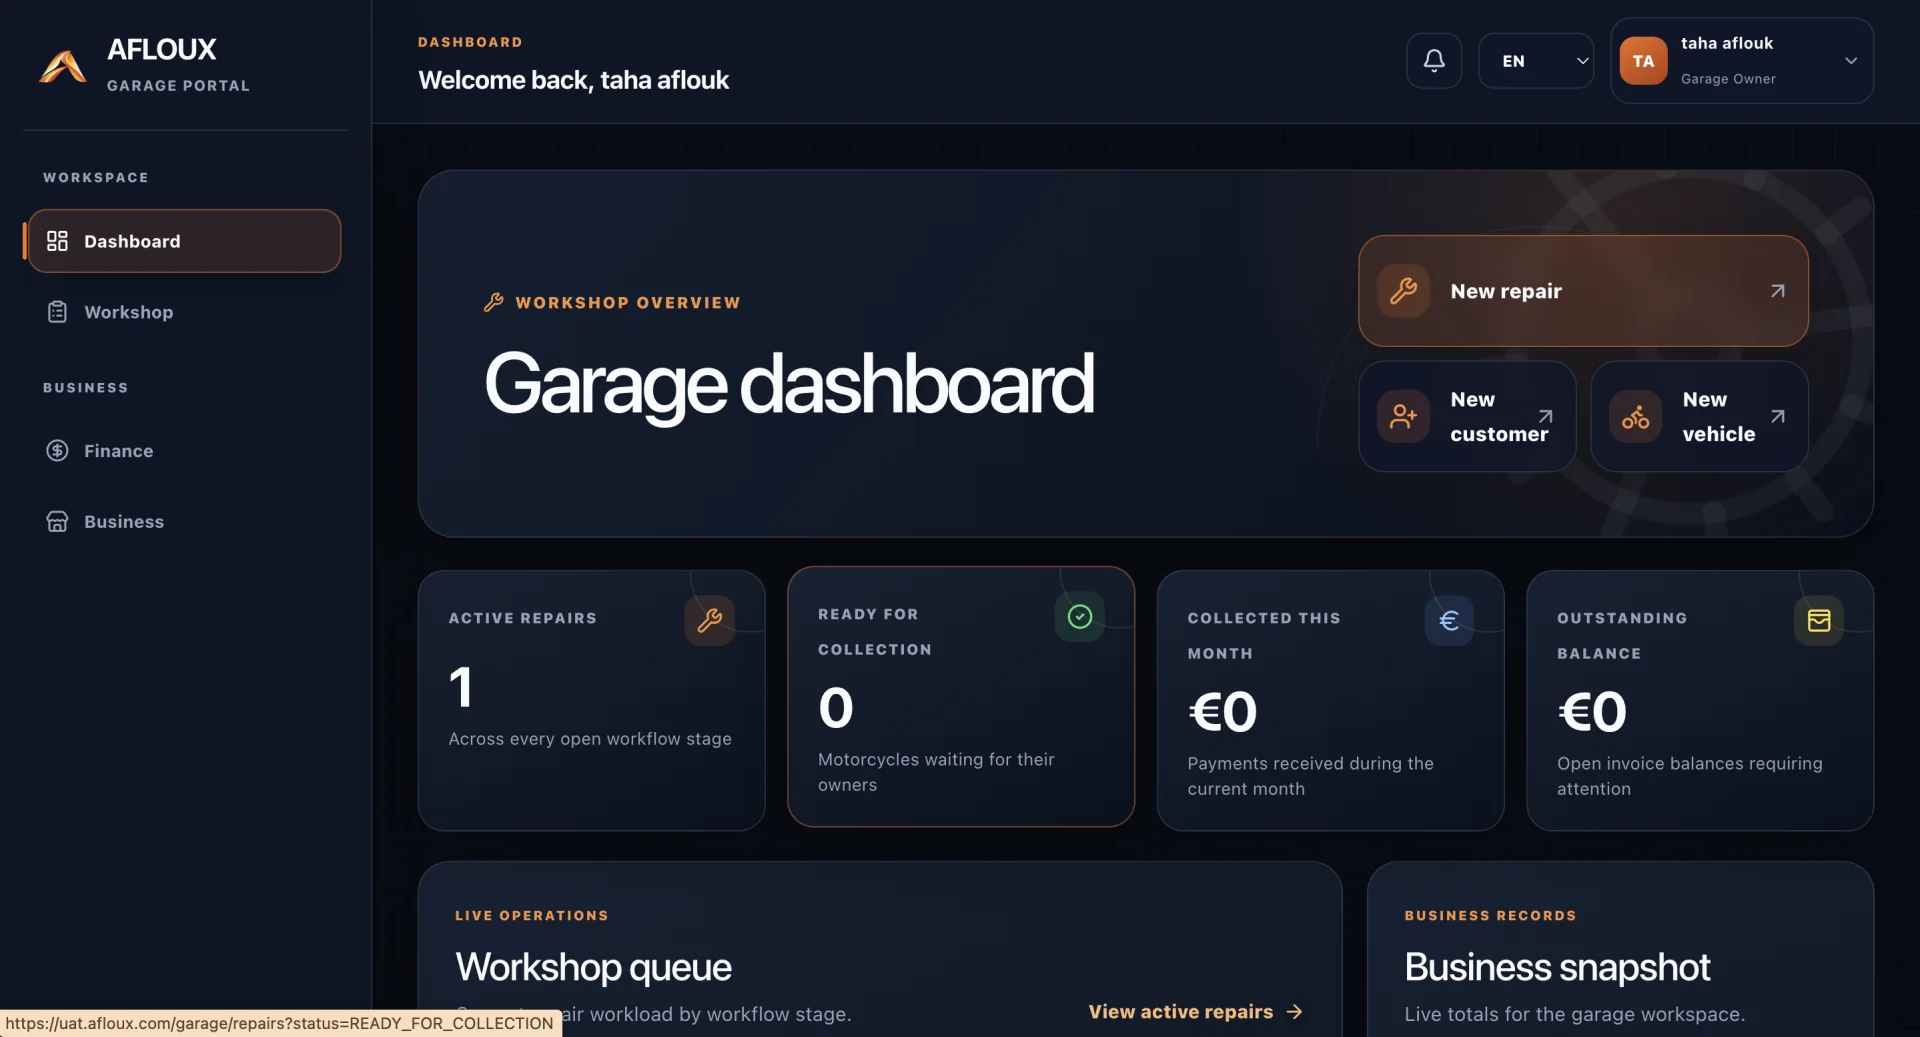Screen dimensions: 1920x1037
Task: Click the arrow after View active repairs
Action: (1294, 1012)
